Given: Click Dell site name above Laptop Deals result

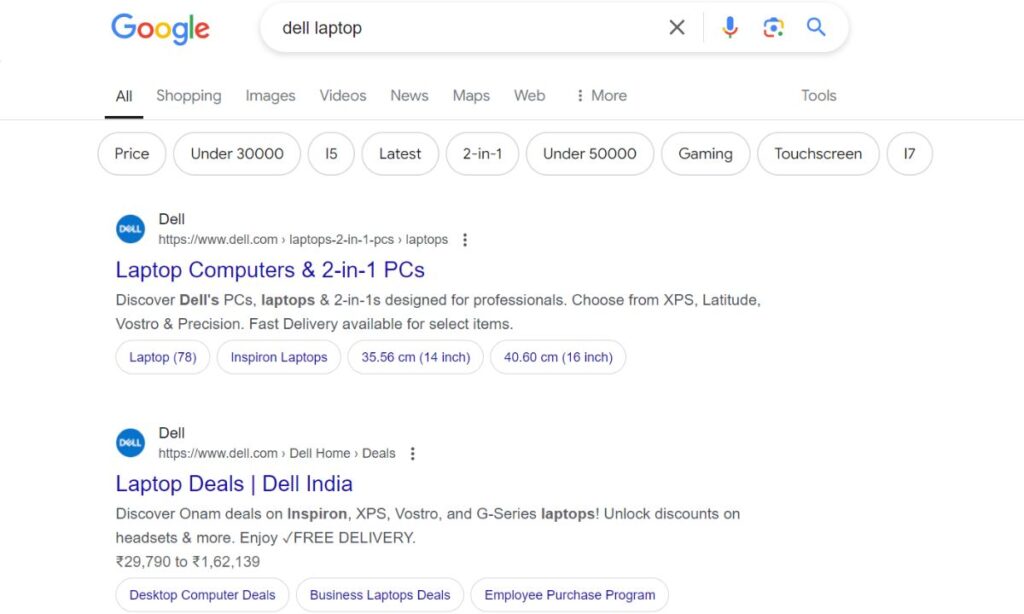Looking at the screenshot, I should (x=172, y=433).
